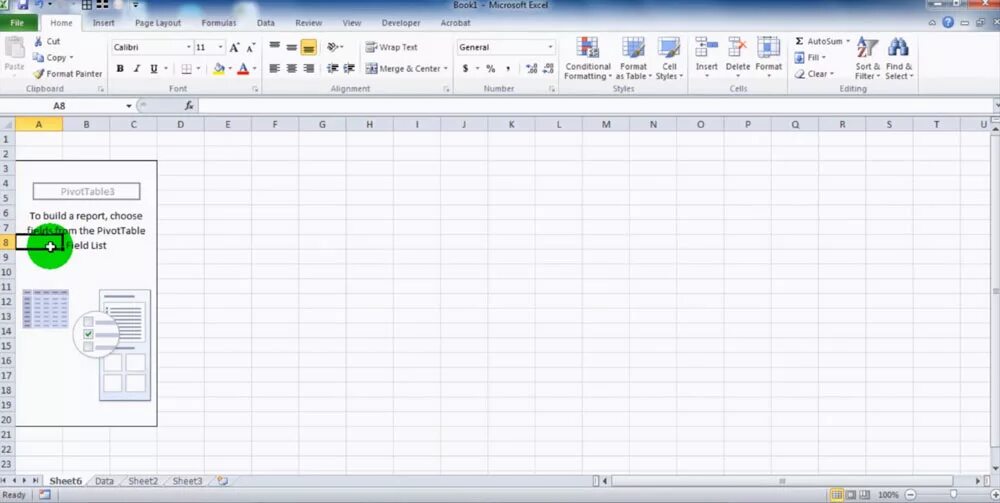1000x503 pixels.
Task: Click the Cut scissors icon
Action: [x=39, y=41]
